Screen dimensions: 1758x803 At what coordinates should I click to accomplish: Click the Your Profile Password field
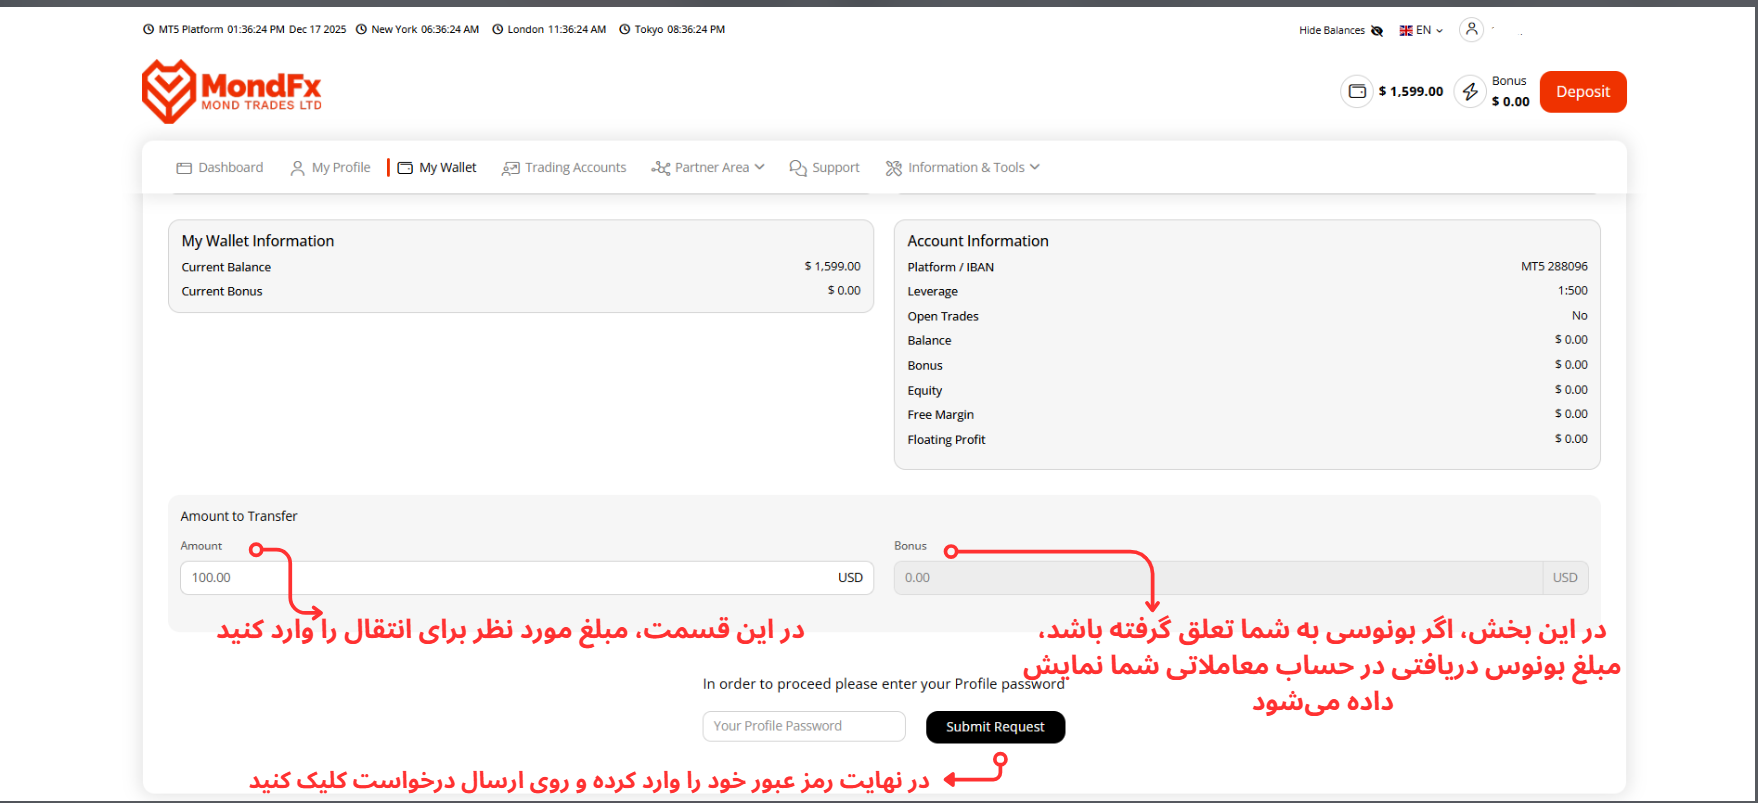pos(803,726)
